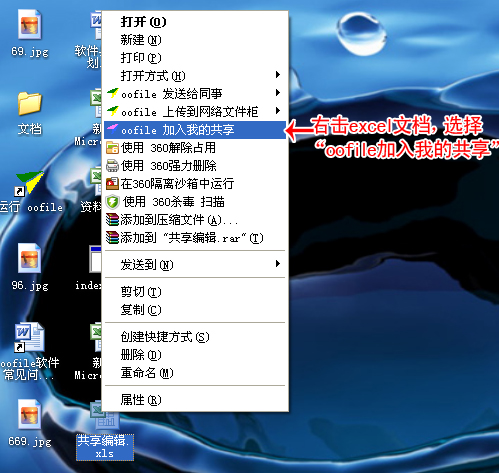
Task: Click oofile icon beside 发送给同事
Action: coord(113,93)
